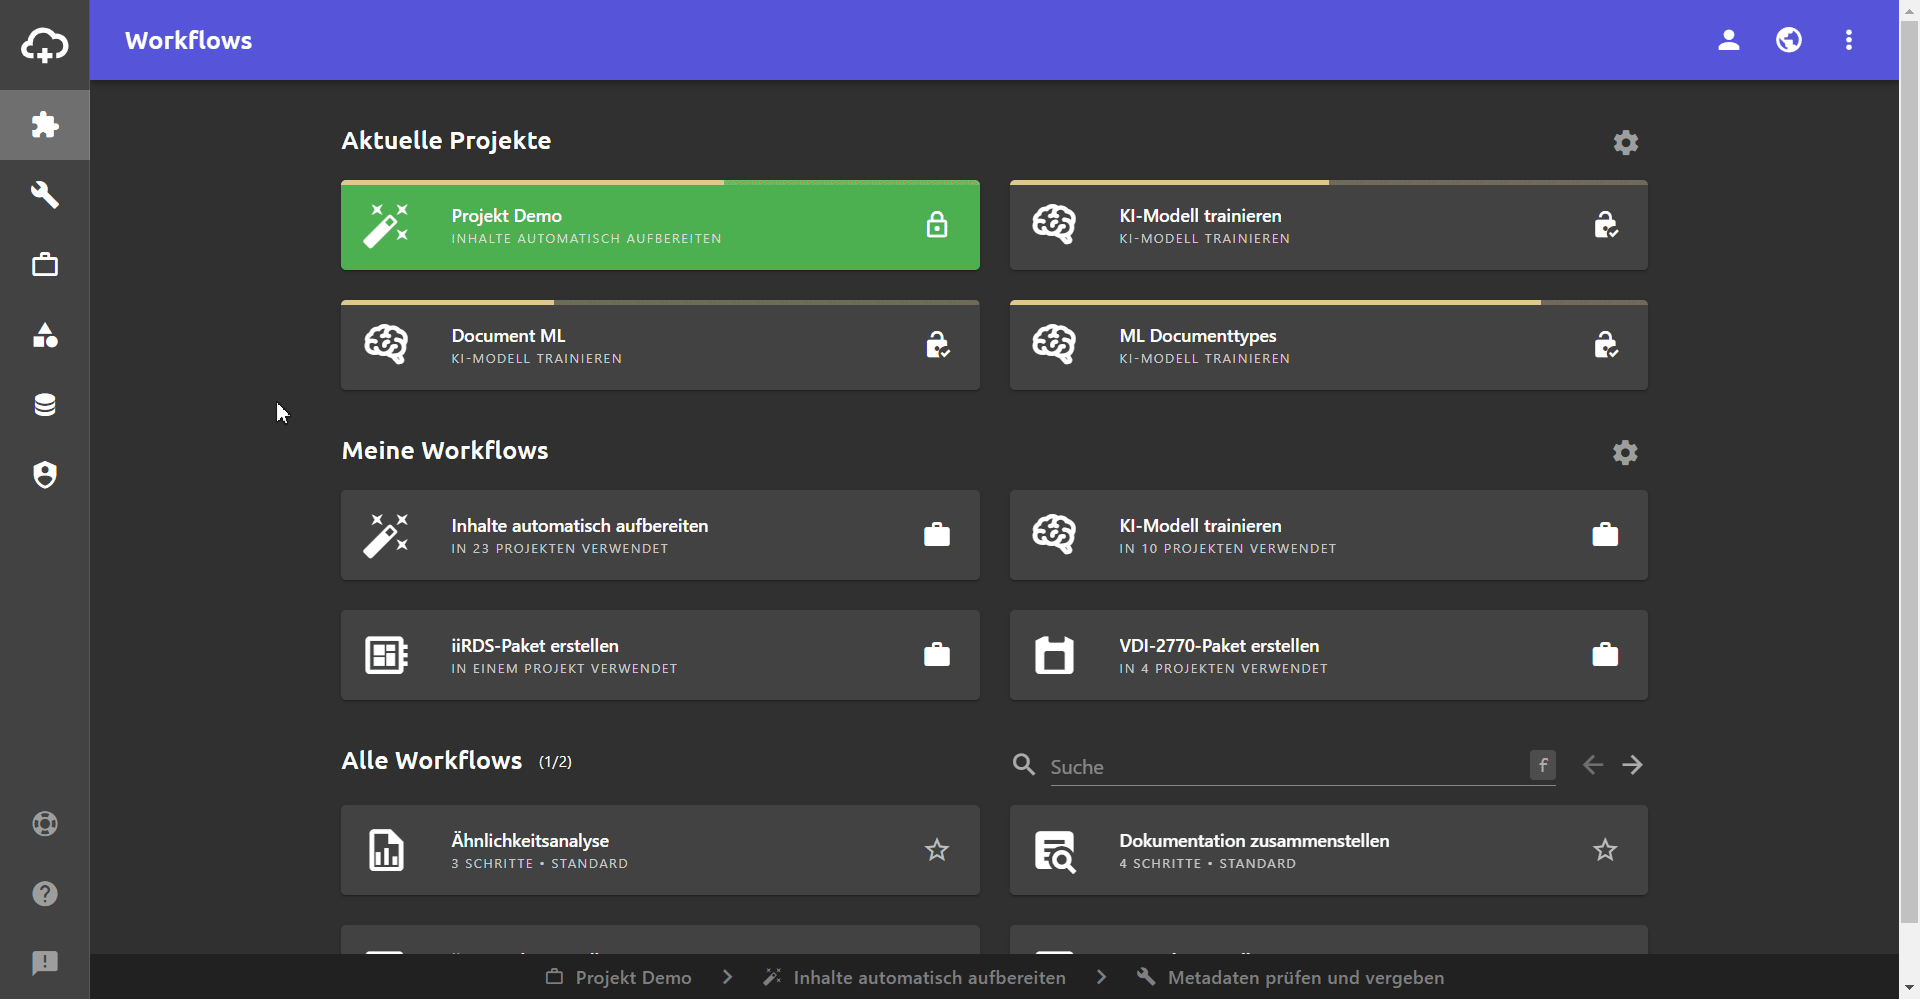Click the question mark help icon
This screenshot has height=999, width=1920.
45,894
